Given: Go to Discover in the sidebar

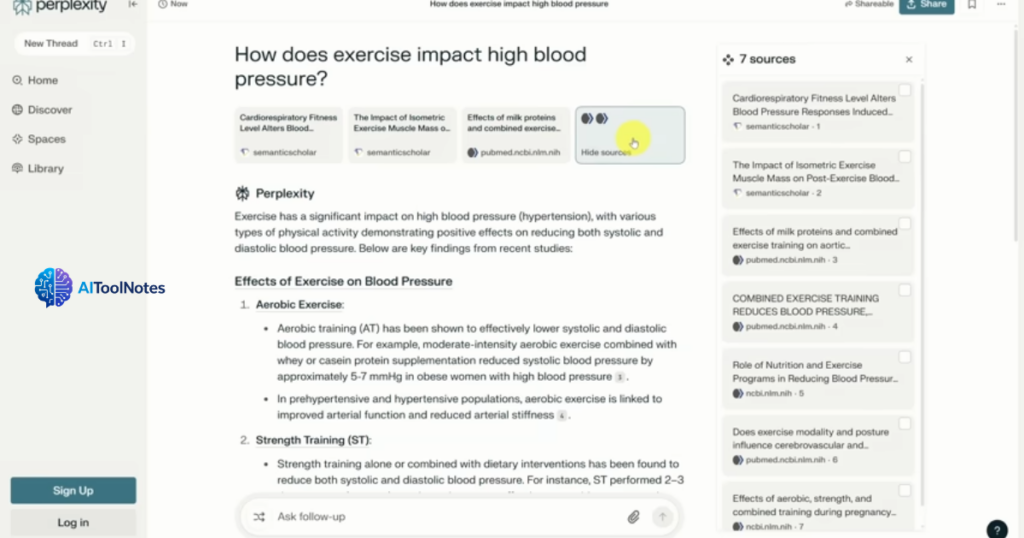Looking at the screenshot, I should click(x=49, y=110).
